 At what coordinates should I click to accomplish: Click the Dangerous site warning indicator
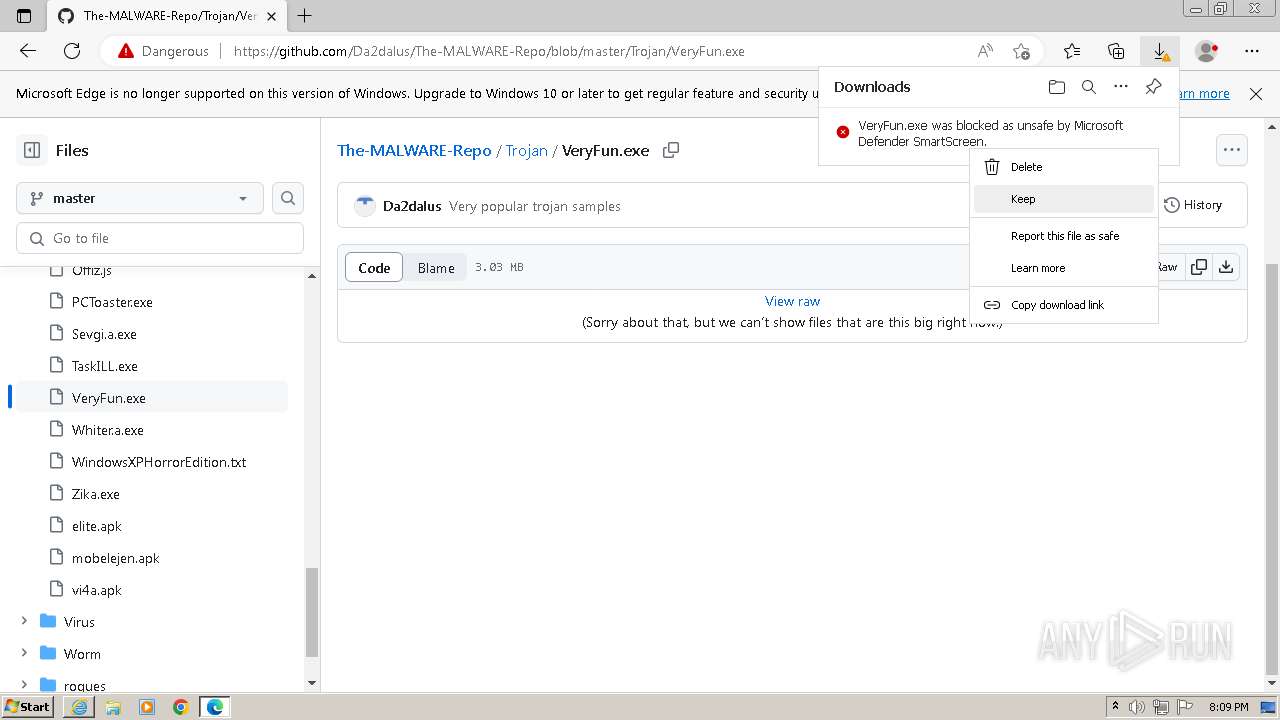pyautogui.click(x=164, y=51)
